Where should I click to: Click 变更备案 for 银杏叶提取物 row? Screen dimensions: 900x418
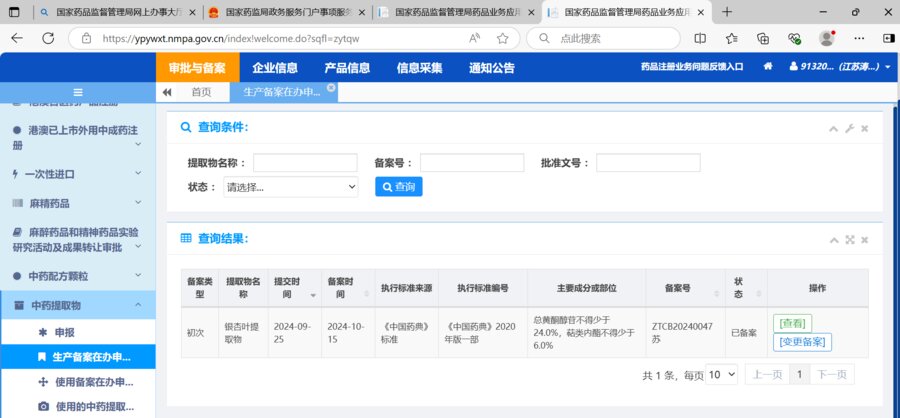802,342
